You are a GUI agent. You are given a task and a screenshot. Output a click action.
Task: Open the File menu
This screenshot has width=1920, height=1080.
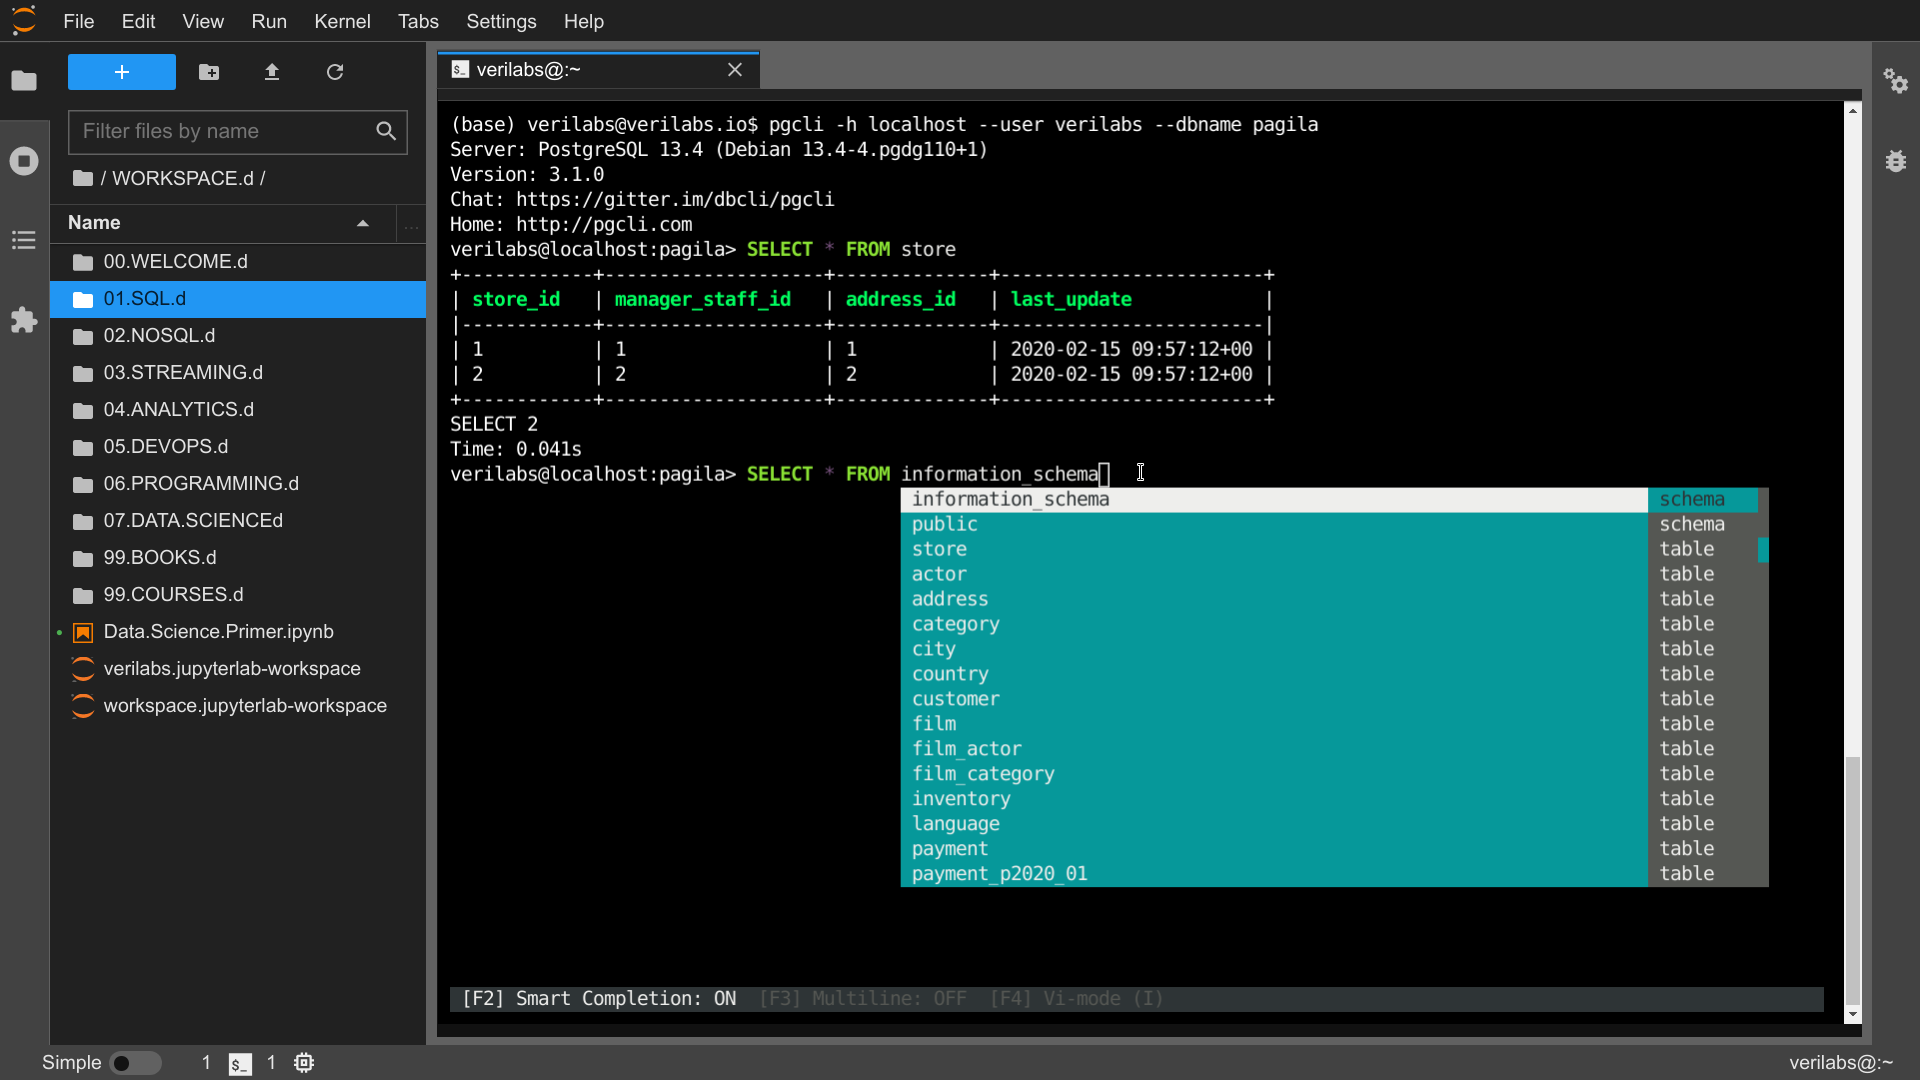(x=78, y=21)
